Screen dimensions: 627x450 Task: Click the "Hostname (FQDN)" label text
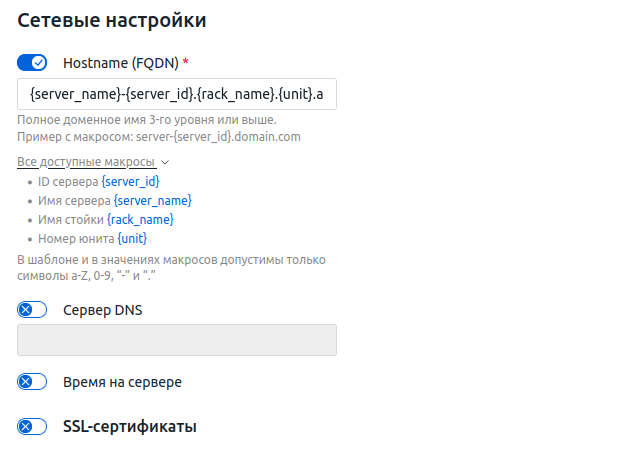[x=120, y=63]
